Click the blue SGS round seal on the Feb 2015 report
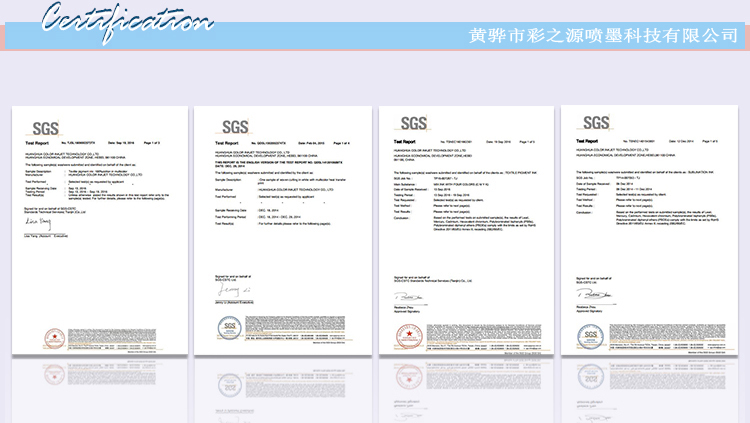The width and height of the screenshot is (750, 423). tap(230, 328)
